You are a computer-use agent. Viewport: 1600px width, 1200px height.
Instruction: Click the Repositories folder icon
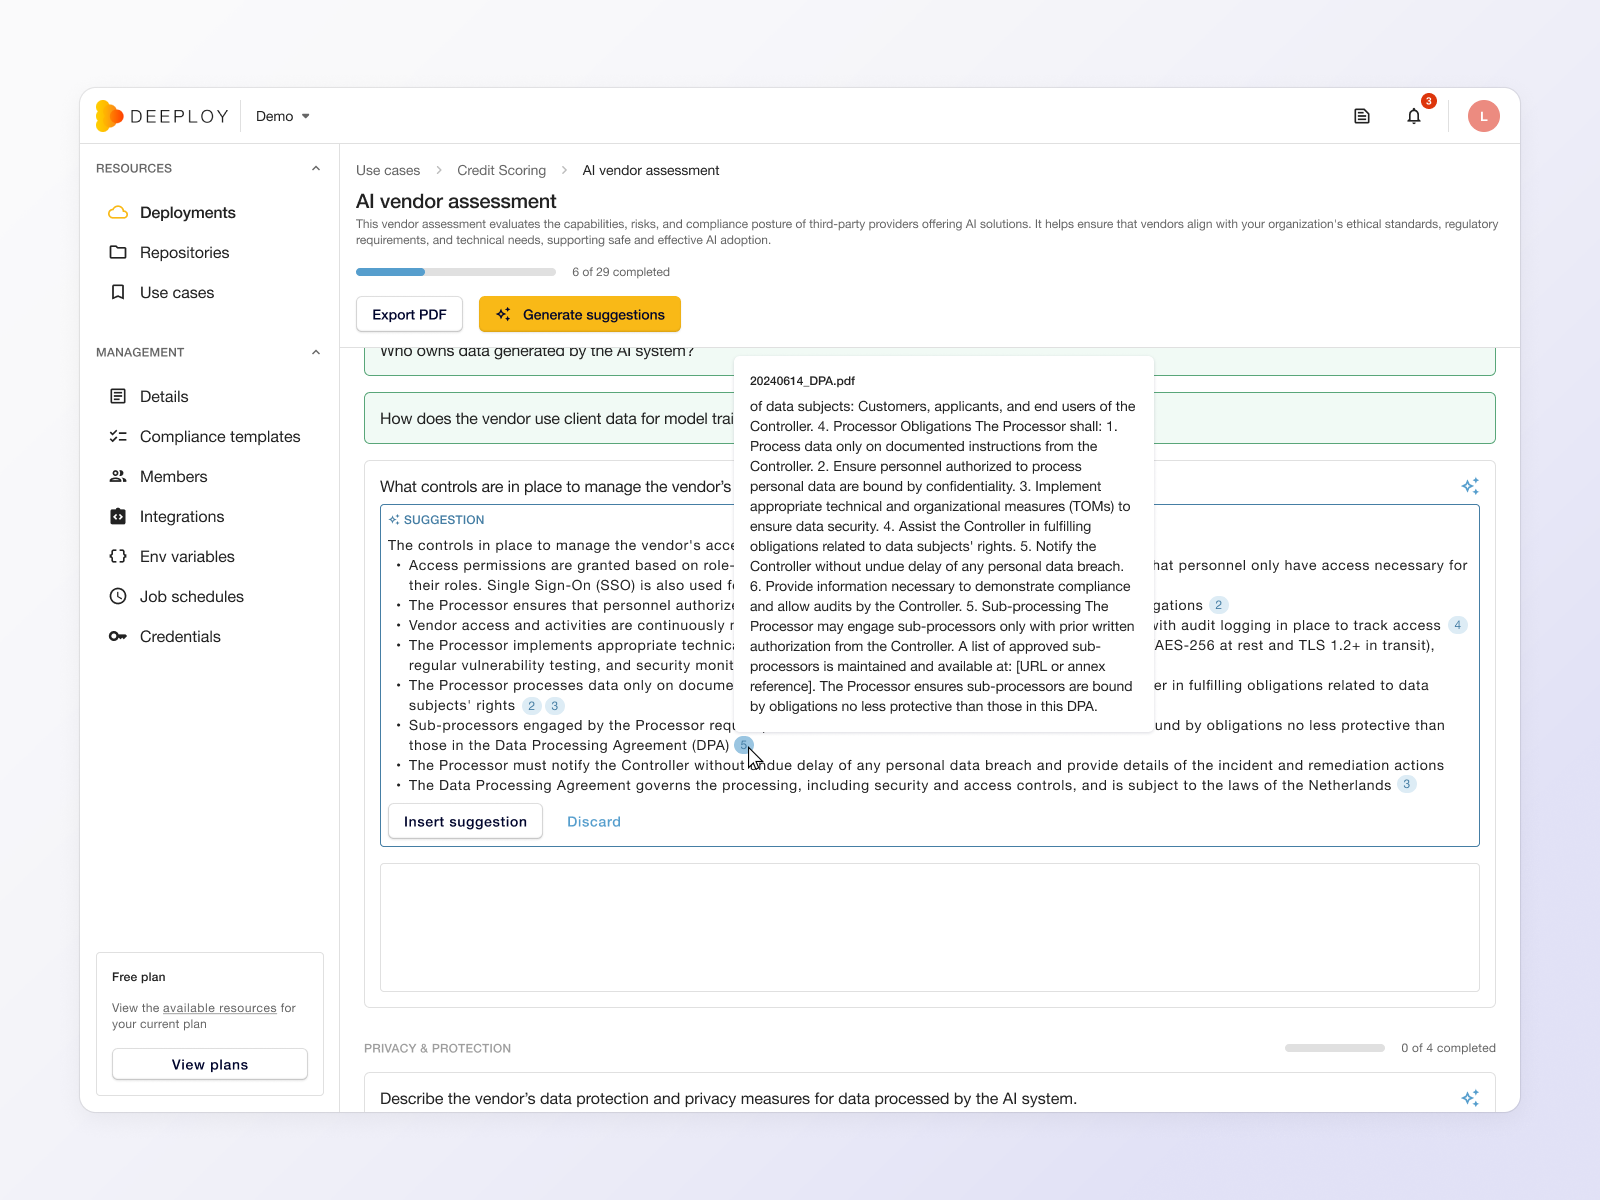click(x=118, y=252)
